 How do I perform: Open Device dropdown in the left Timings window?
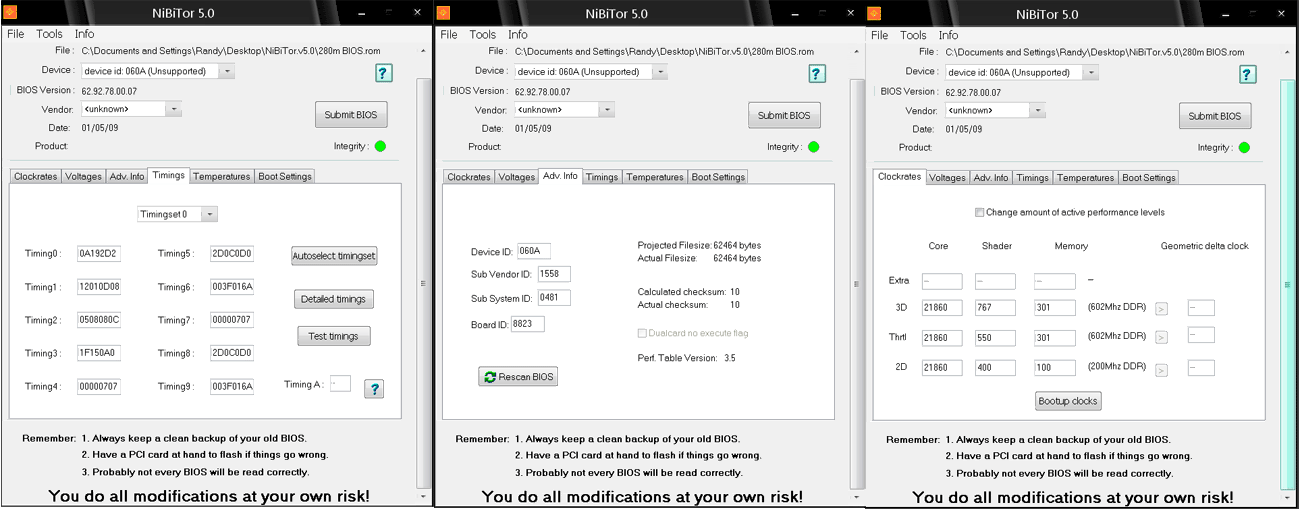pos(227,71)
